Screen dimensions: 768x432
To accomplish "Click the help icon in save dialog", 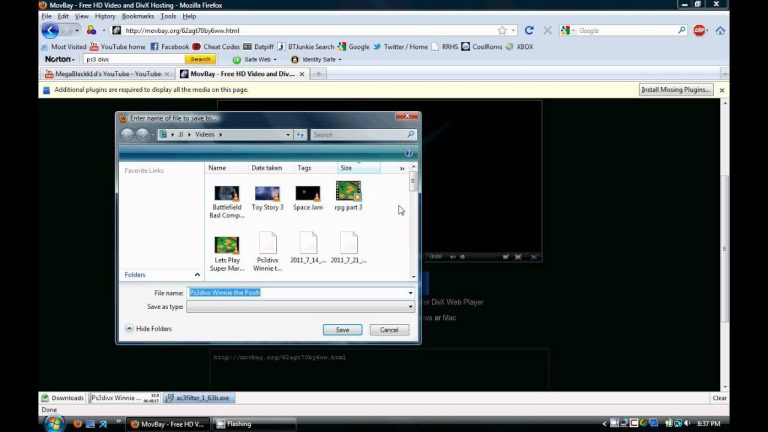I will point(408,153).
